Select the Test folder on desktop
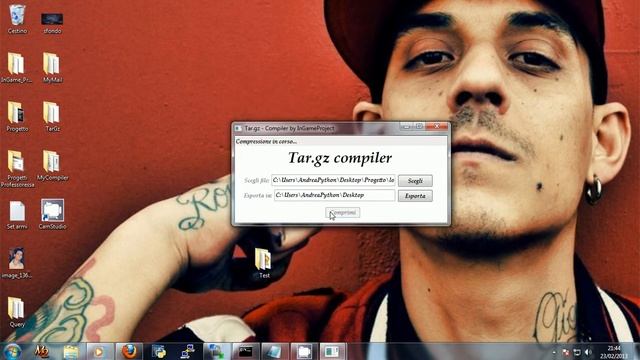This screenshot has height=360, width=640. (x=264, y=263)
